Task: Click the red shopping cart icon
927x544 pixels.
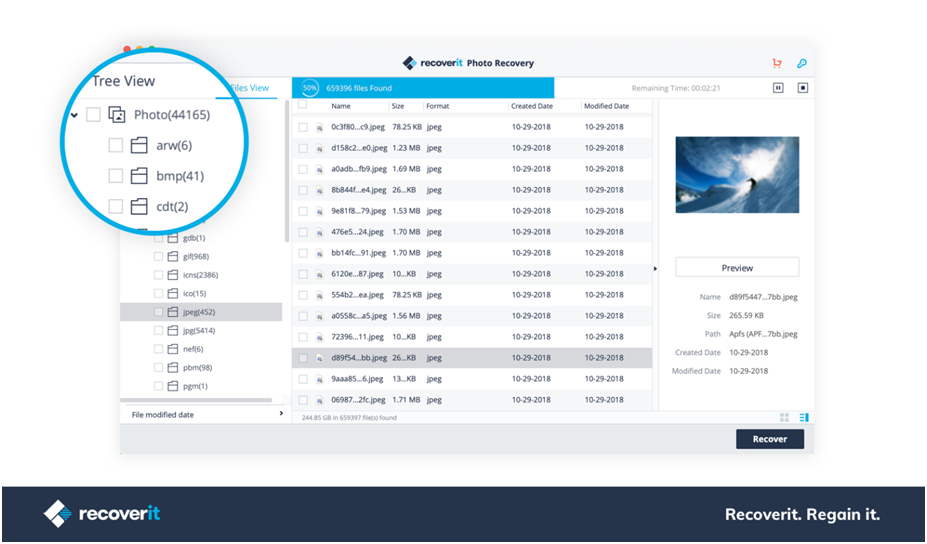Action: (x=777, y=63)
